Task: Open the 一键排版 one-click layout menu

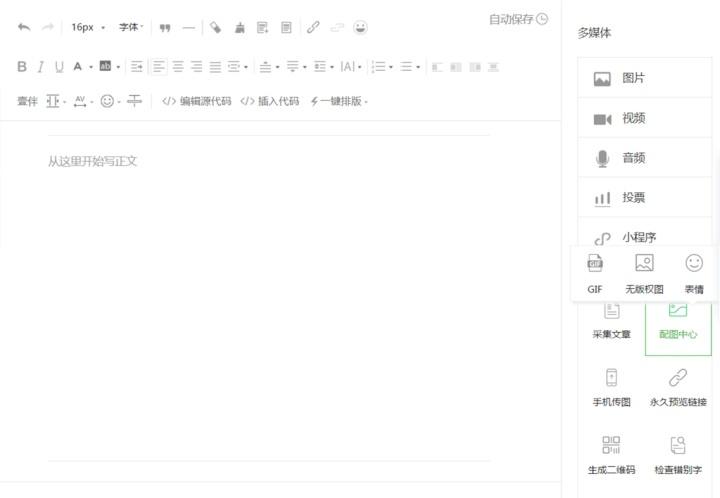Action: [339, 101]
